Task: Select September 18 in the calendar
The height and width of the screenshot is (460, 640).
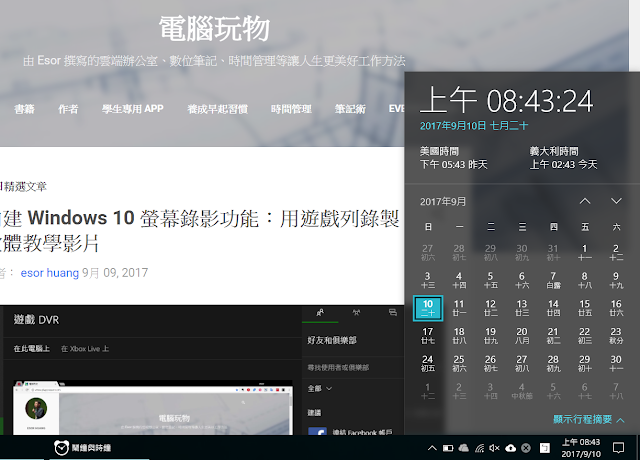Action: tap(459, 336)
